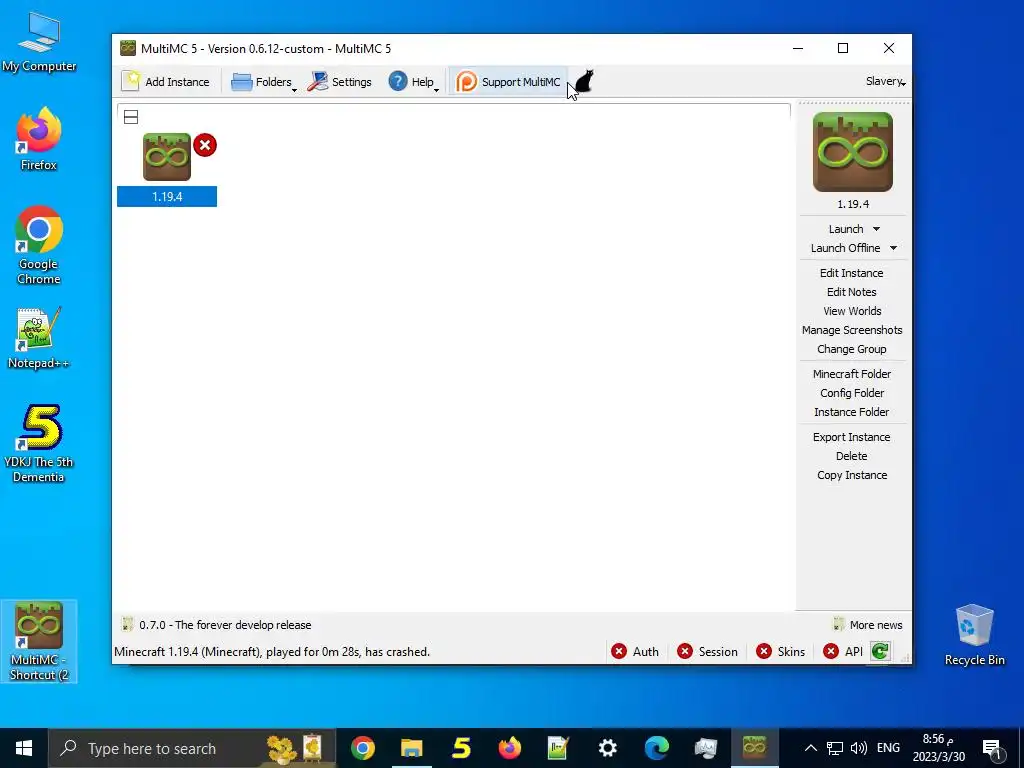Collapse the instance group toggle
Screen dimensions: 1024x768
(x=131, y=117)
